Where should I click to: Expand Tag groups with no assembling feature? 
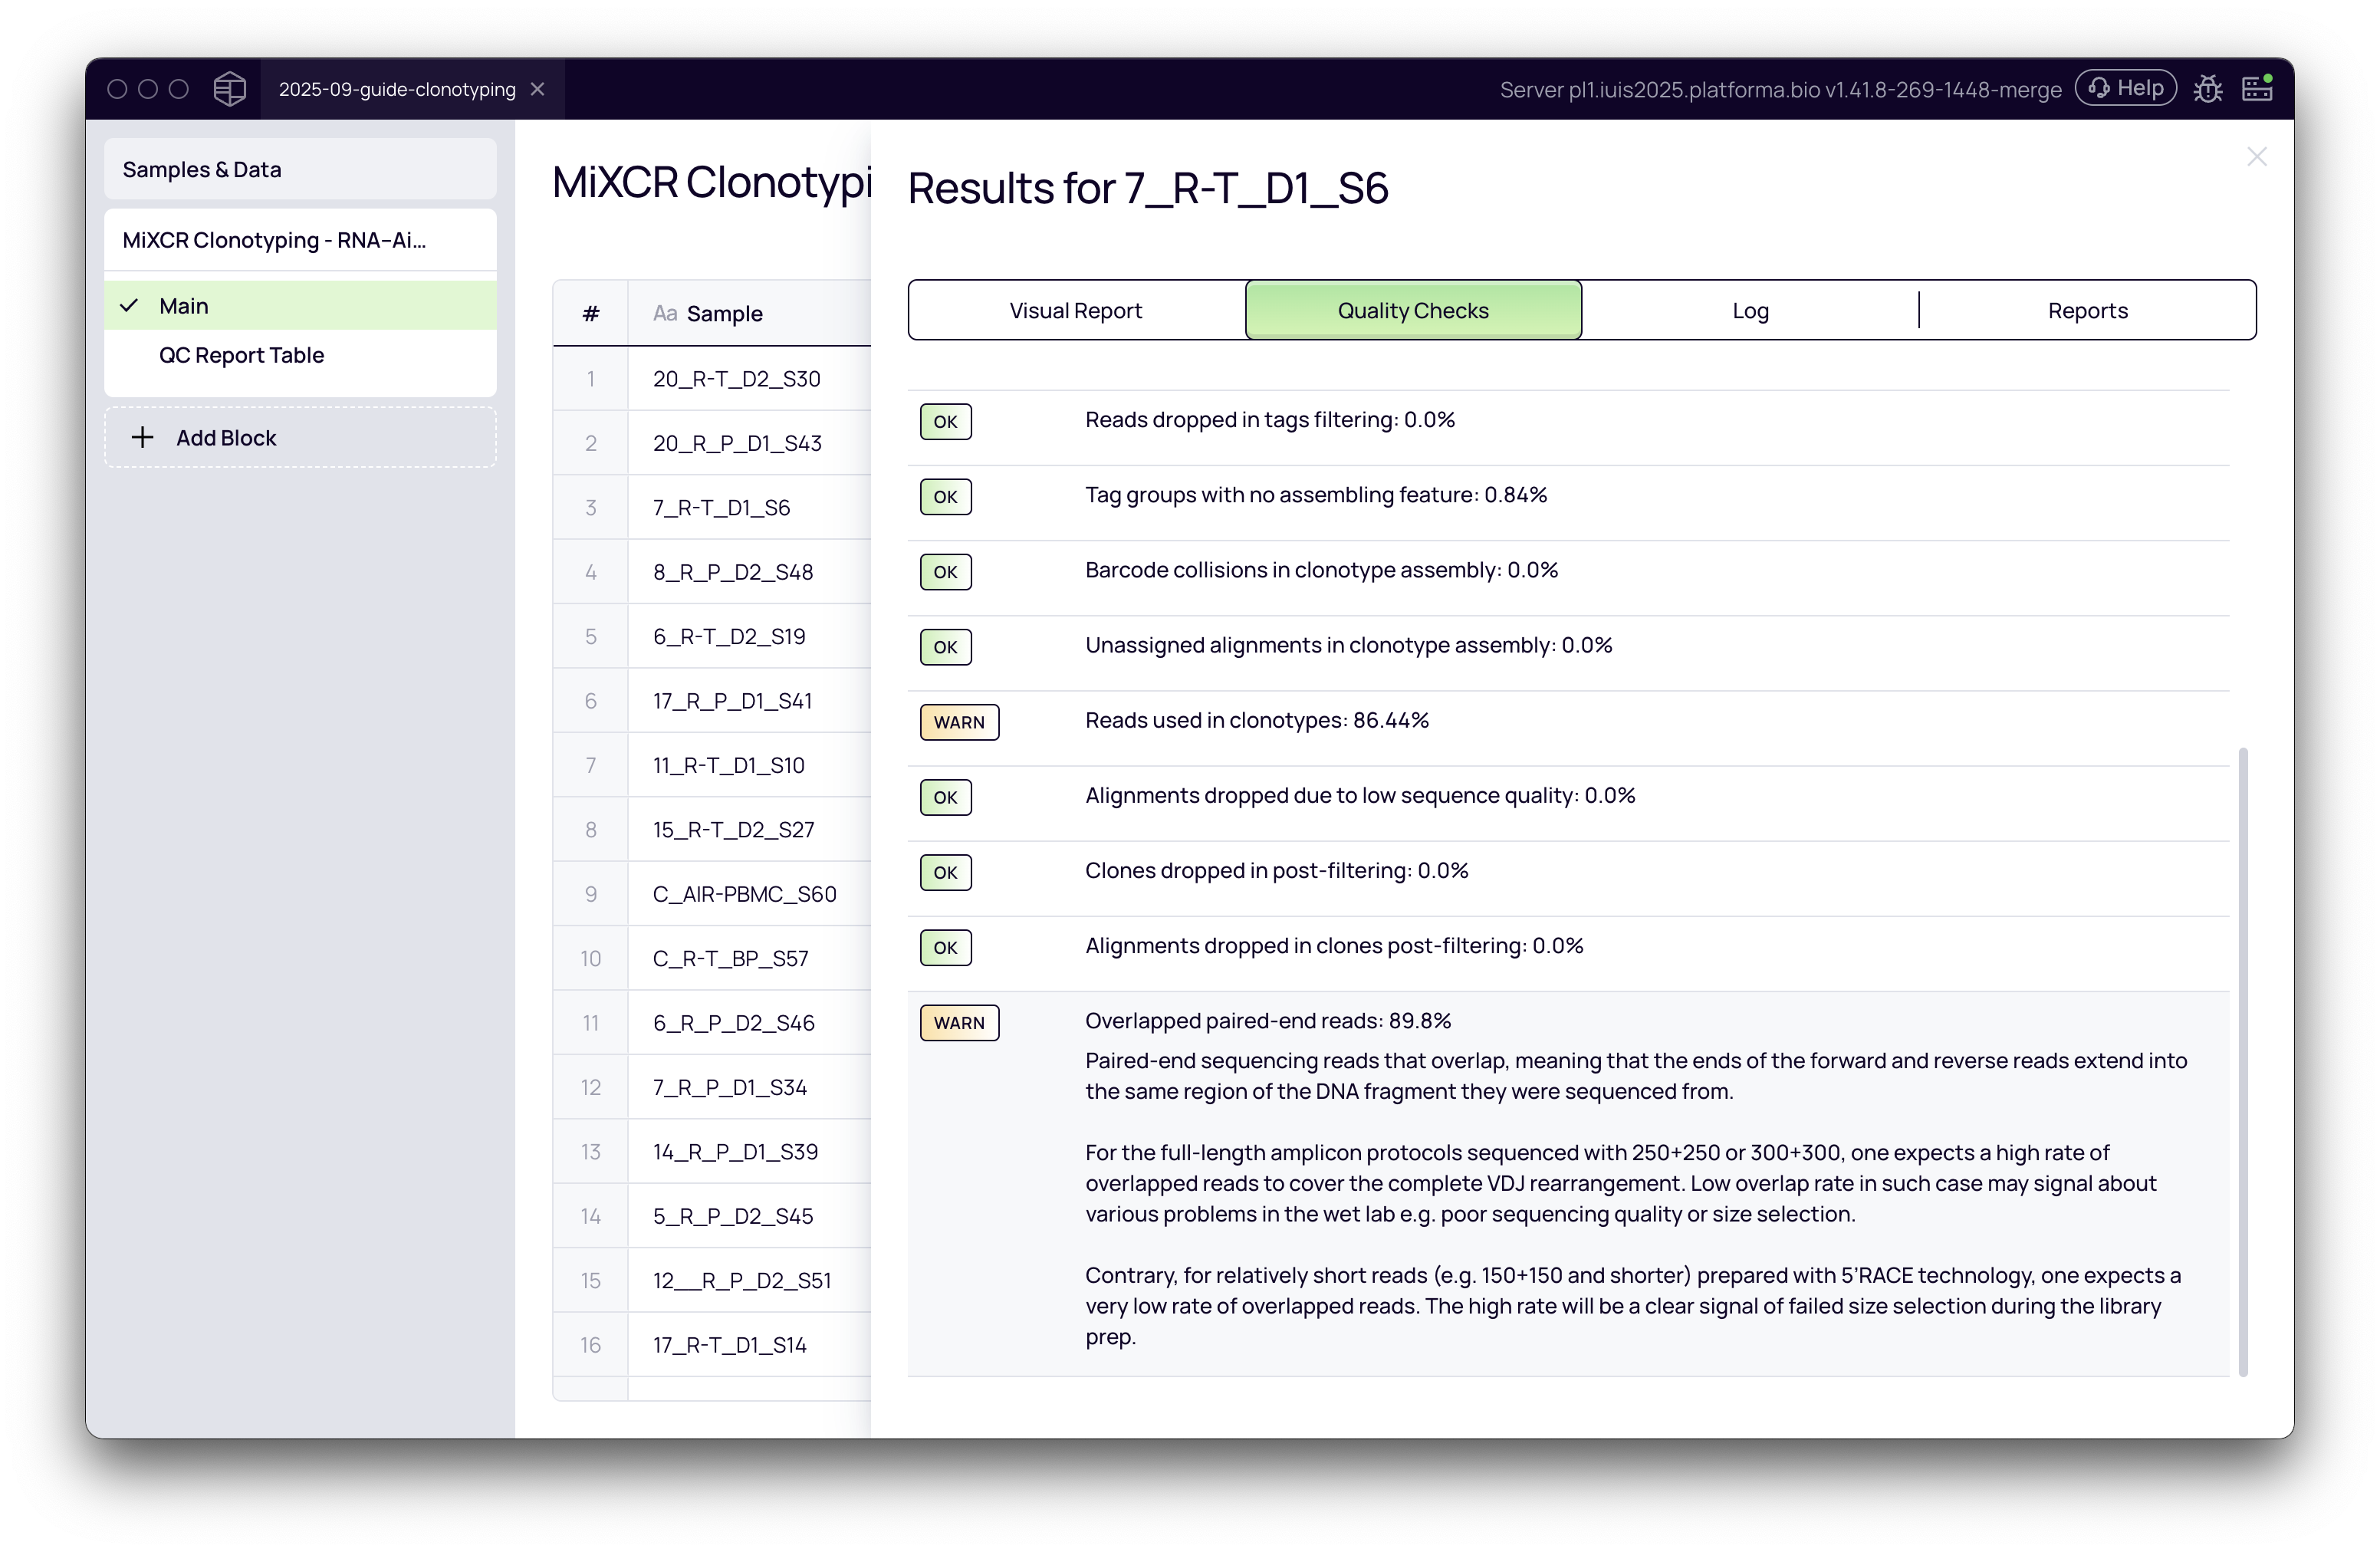point(1315,495)
